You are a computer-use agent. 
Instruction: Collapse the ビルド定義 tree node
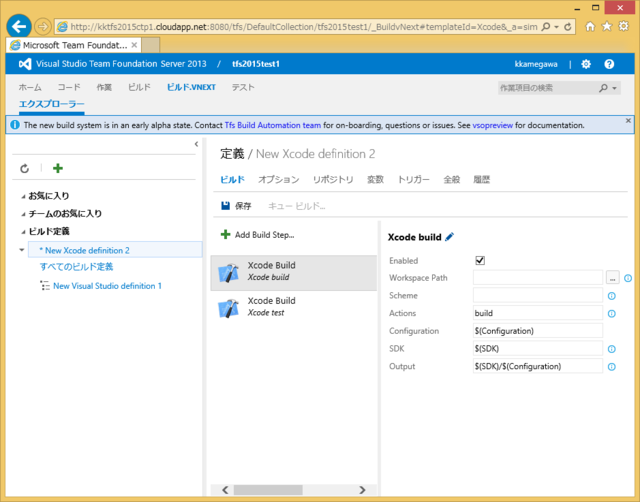coord(23,232)
